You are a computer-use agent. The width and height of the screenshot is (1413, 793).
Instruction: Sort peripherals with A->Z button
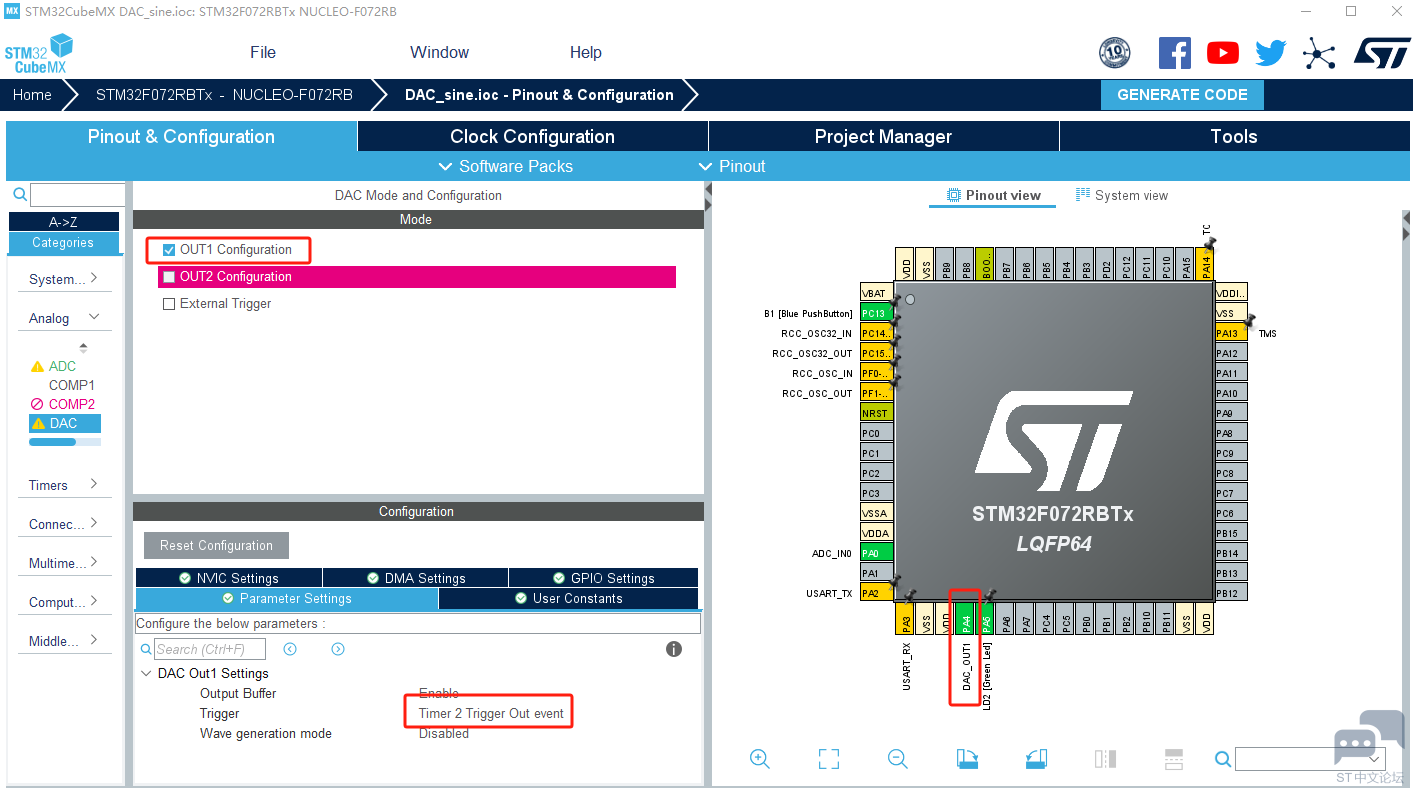(64, 222)
